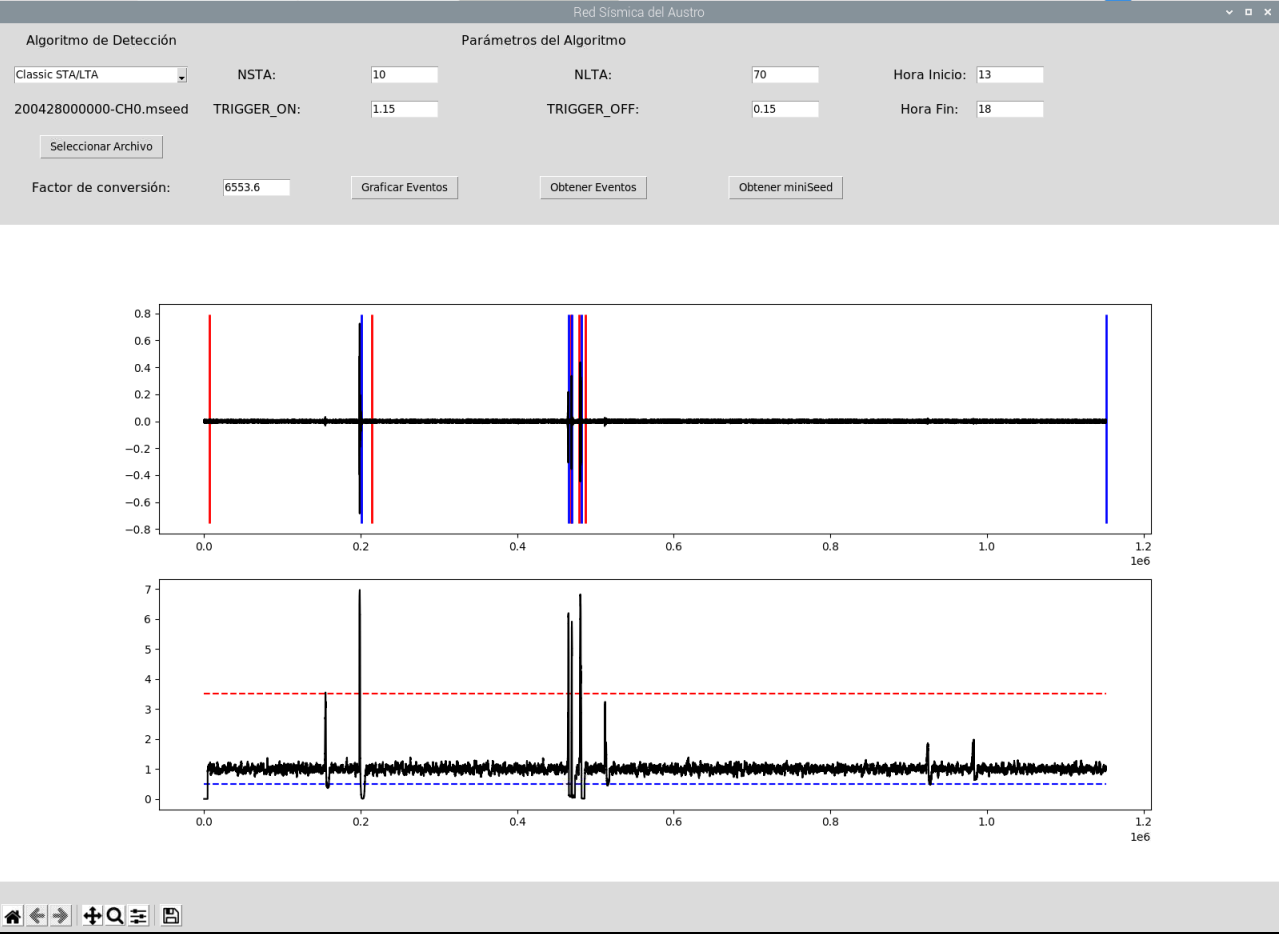
Task: Select the Zoom magnifier tool
Action: coord(115,915)
